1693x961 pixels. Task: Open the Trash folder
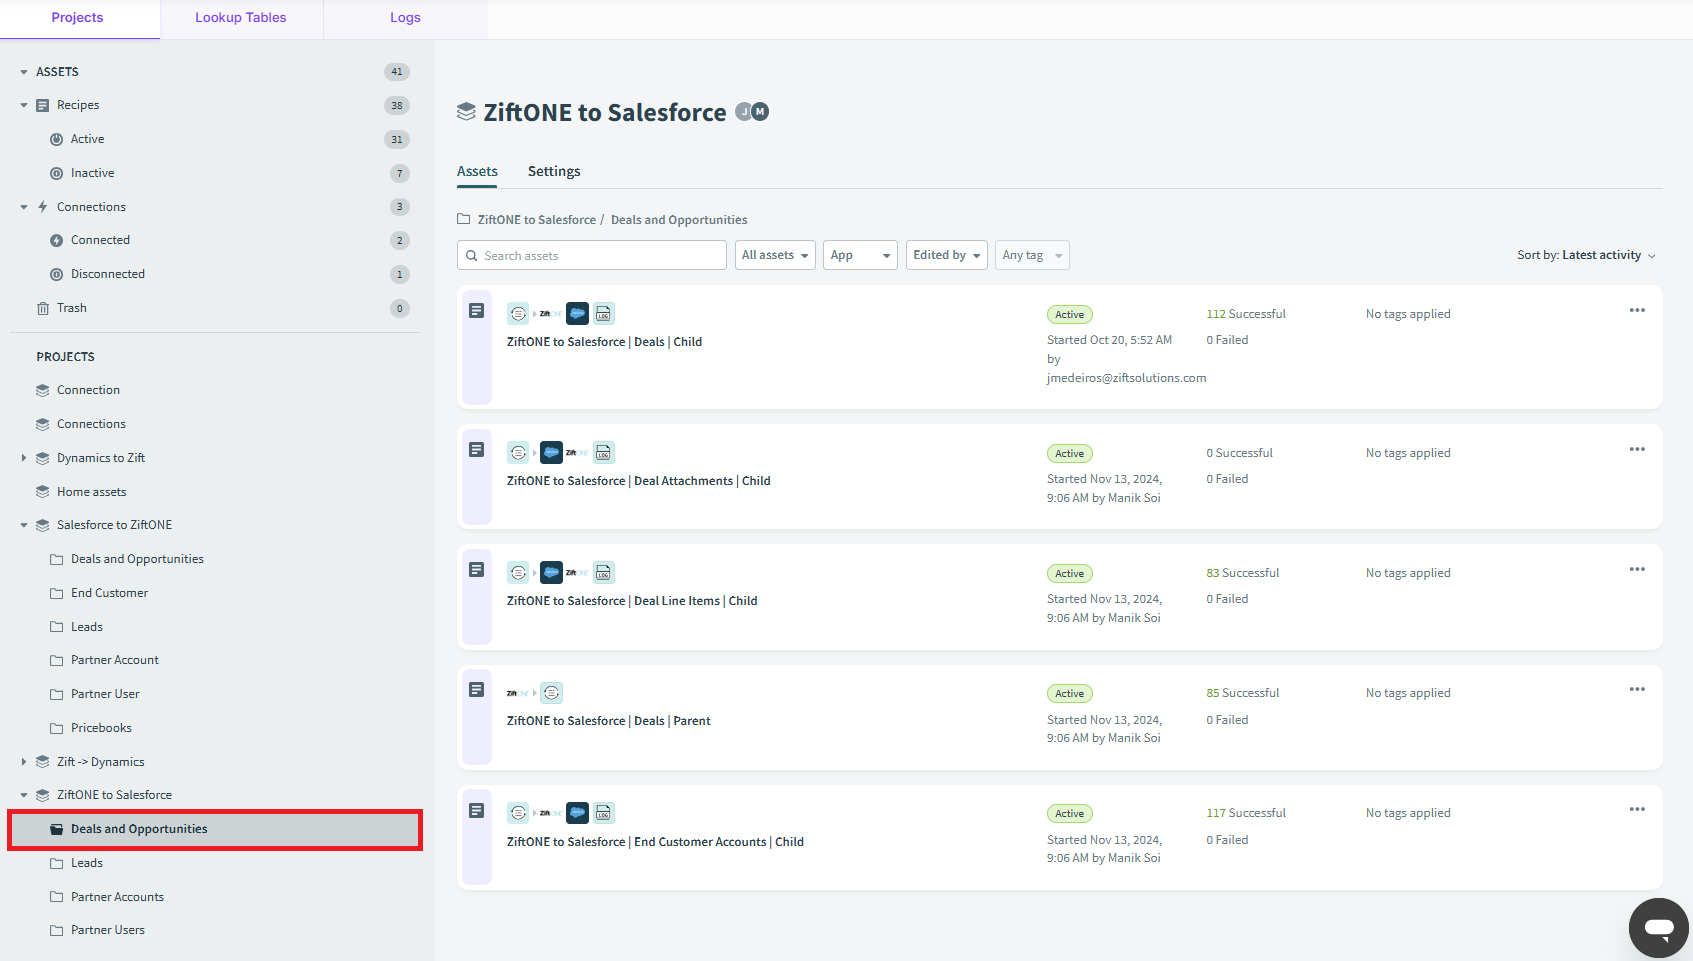coord(71,308)
